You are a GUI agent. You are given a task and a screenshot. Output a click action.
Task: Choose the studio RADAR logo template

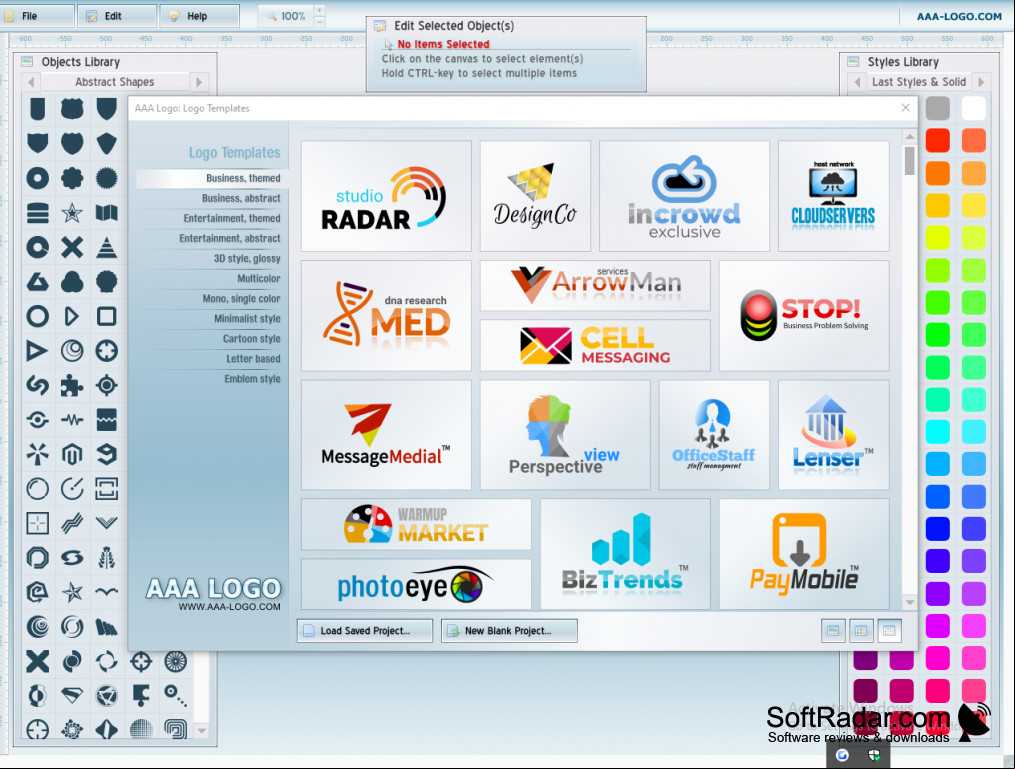click(386, 196)
